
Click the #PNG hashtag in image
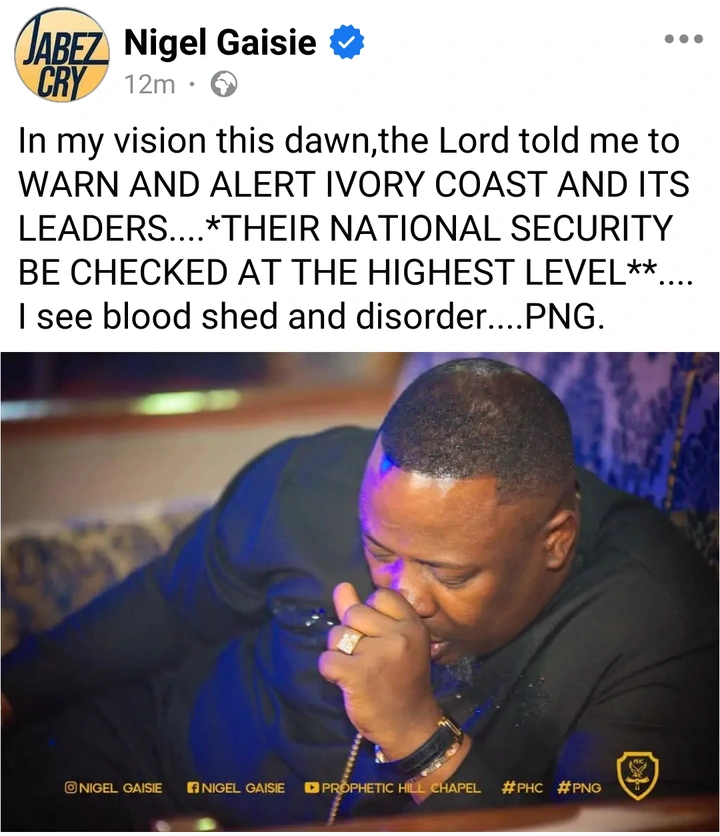point(579,787)
